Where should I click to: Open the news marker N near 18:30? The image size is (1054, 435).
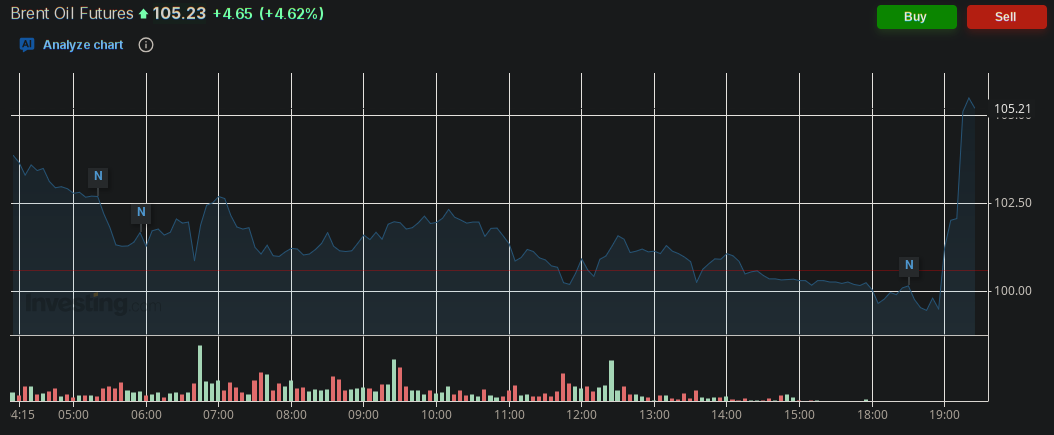(908, 266)
